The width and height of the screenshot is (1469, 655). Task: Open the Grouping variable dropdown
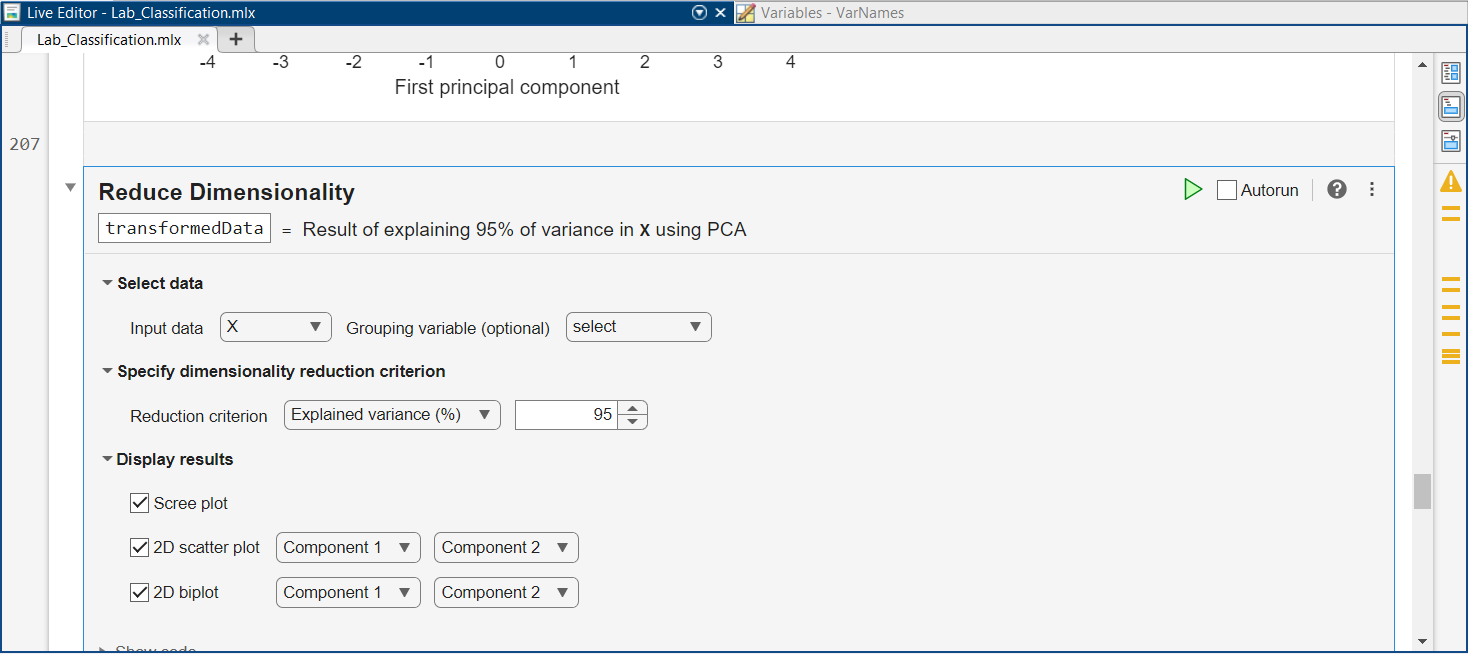pyautogui.click(x=638, y=327)
